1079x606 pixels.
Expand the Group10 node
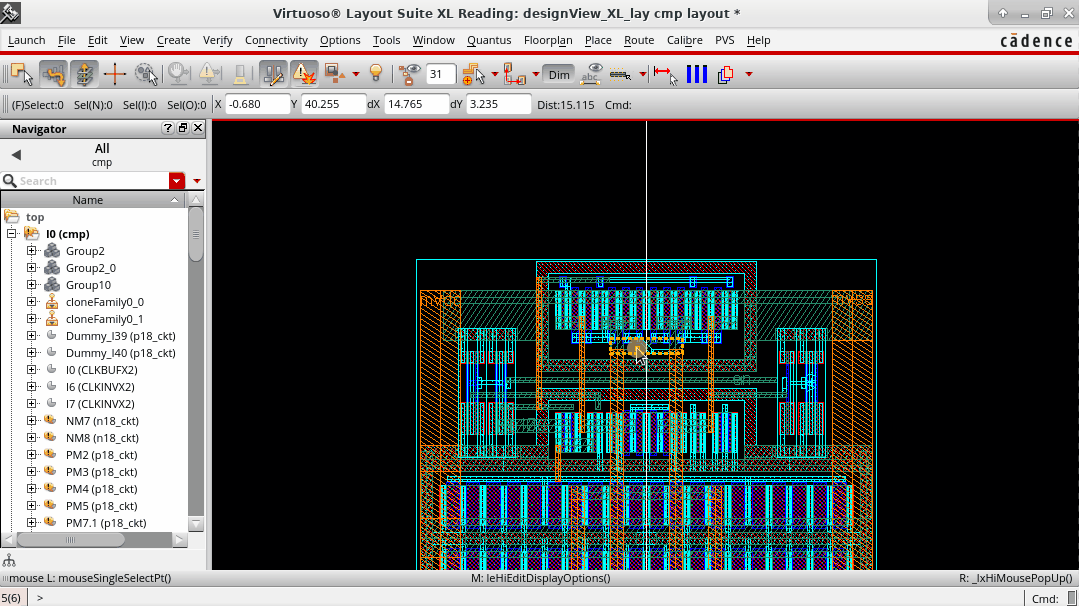pyautogui.click(x=32, y=285)
